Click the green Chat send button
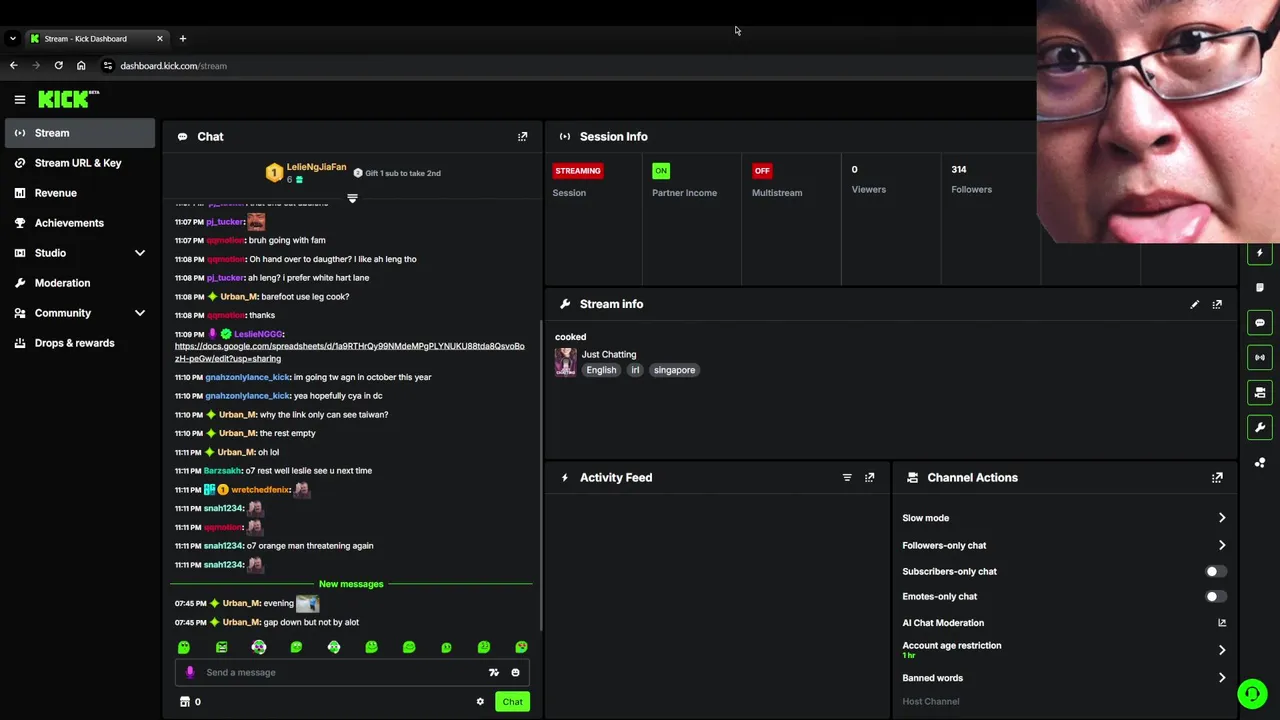Image resolution: width=1280 pixels, height=720 pixels. pos(512,702)
